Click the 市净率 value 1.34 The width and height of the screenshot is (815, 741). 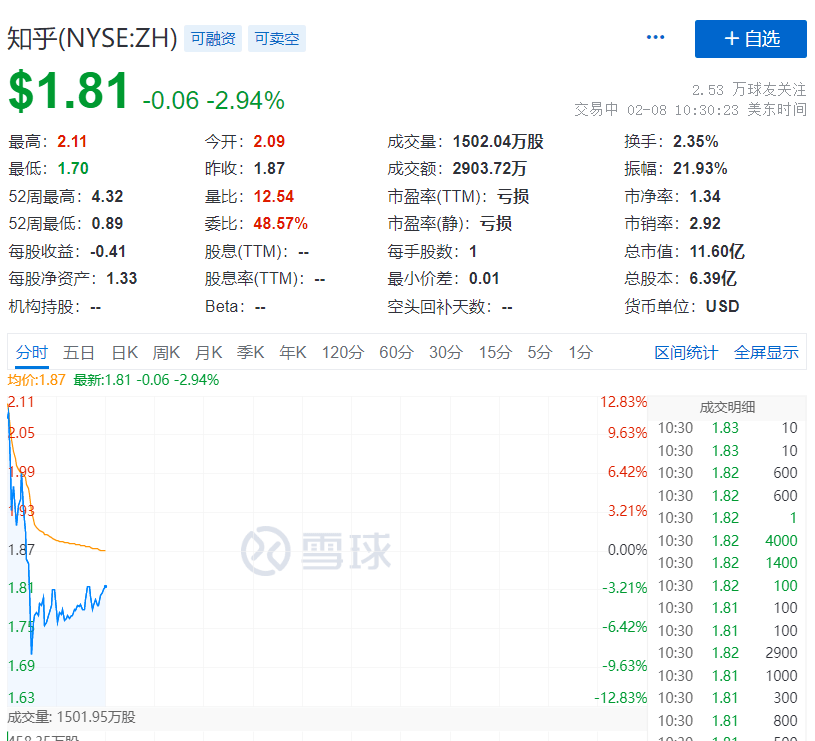(705, 196)
